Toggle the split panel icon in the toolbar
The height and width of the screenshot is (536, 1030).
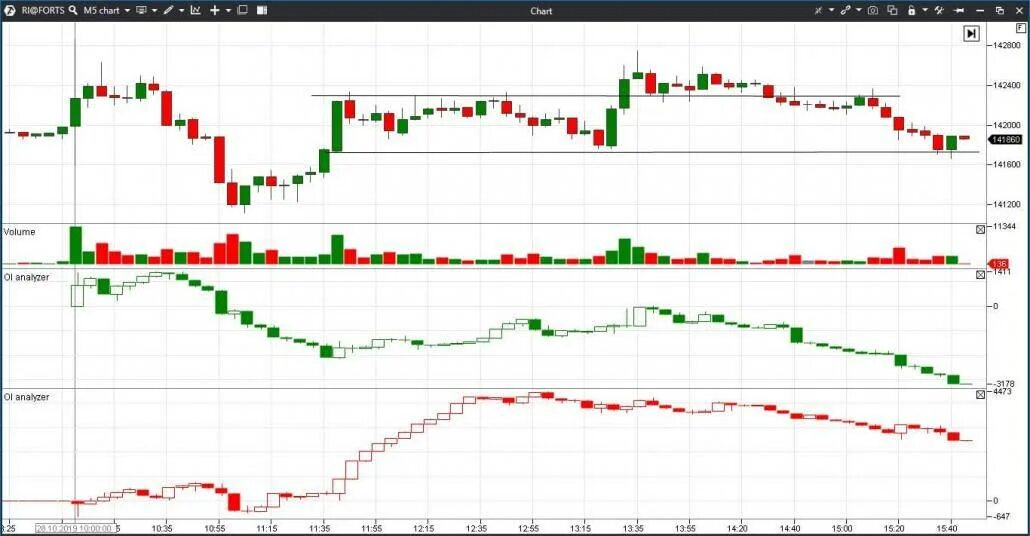coord(261,11)
